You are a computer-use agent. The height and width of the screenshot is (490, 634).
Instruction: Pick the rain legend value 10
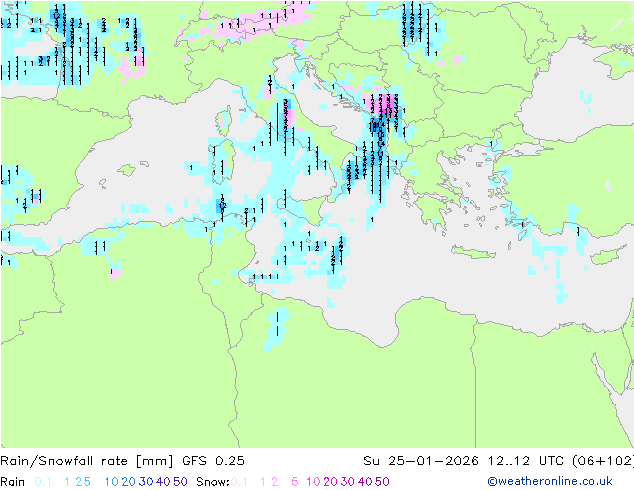(111, 482)
